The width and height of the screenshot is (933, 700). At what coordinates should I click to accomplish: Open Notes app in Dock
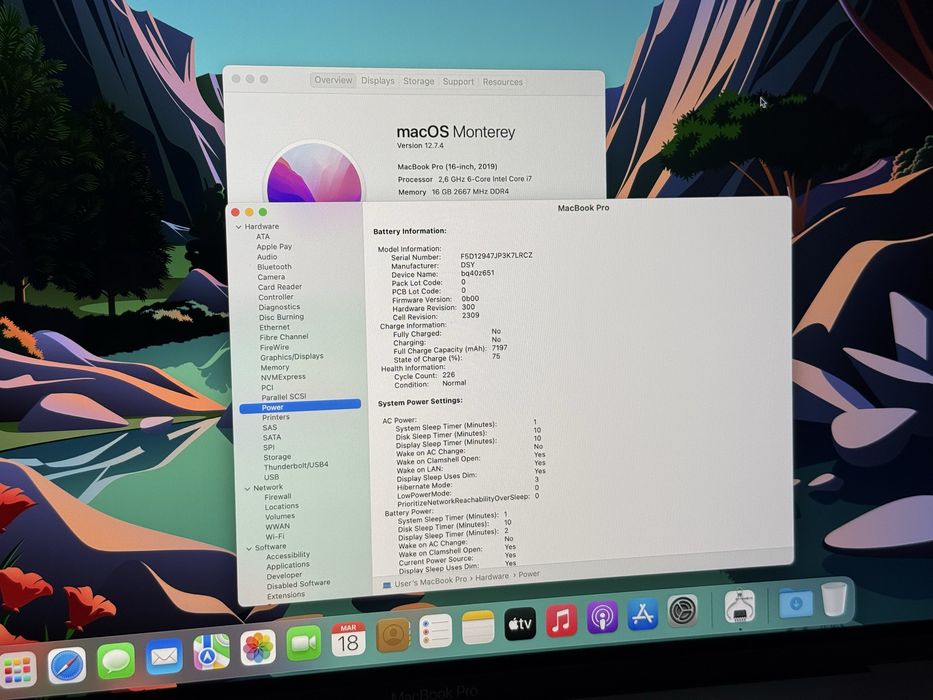(478, 627)
